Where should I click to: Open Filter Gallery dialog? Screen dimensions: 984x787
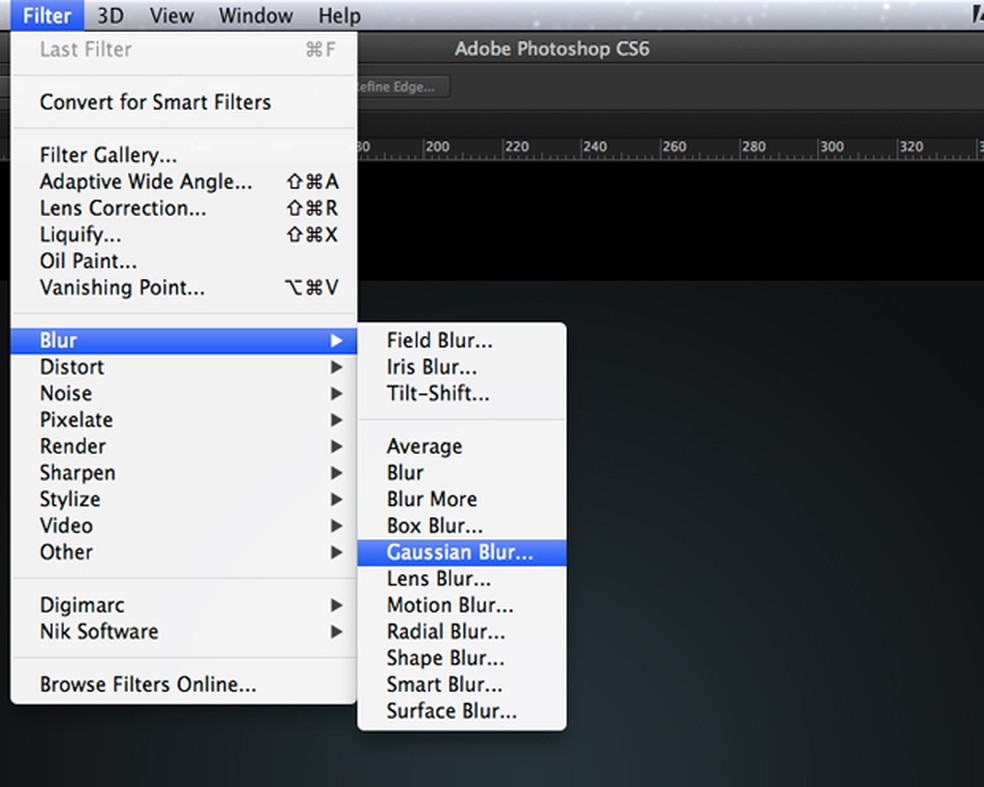click(108, 156)
